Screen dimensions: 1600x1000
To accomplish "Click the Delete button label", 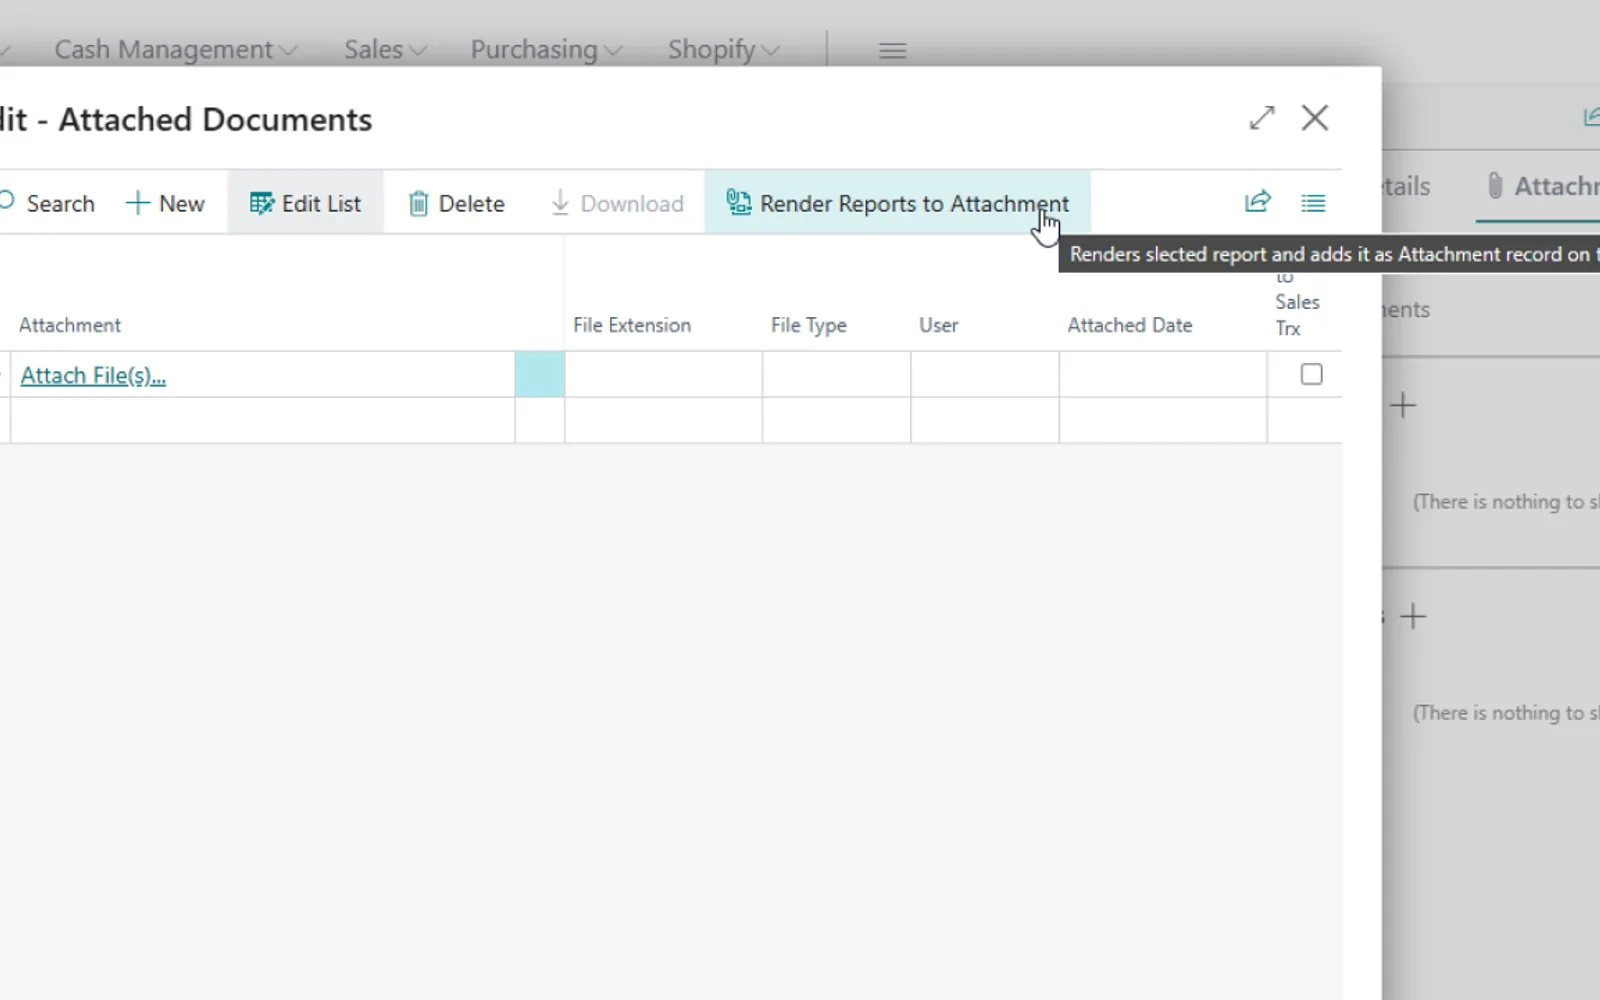I will pos(471,203).
